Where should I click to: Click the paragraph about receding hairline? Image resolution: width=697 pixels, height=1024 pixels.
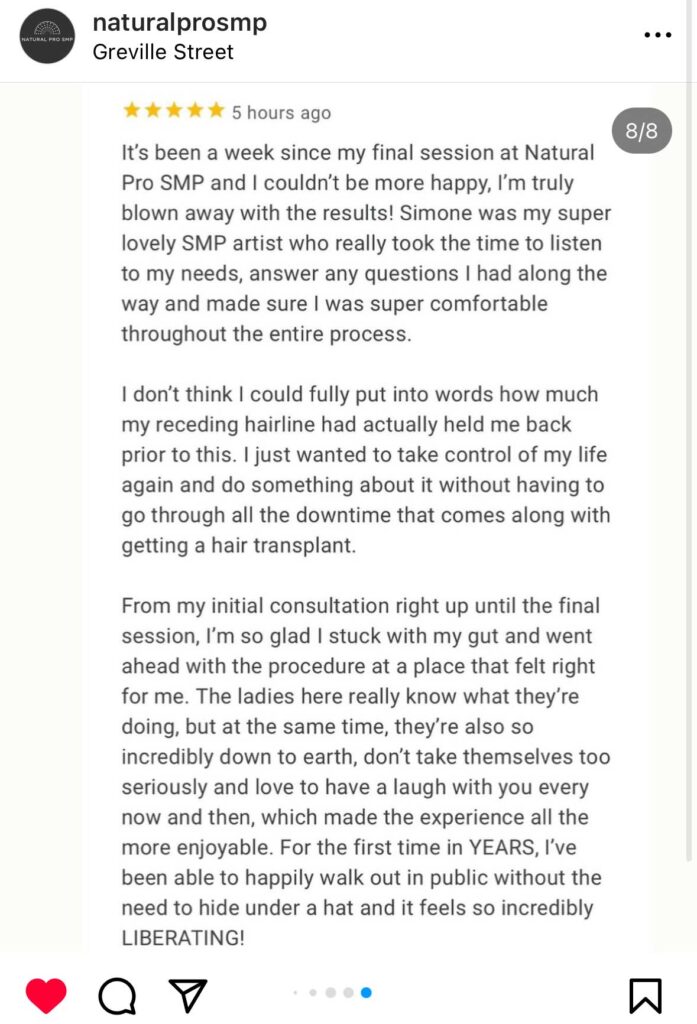(x=366, y=470)
